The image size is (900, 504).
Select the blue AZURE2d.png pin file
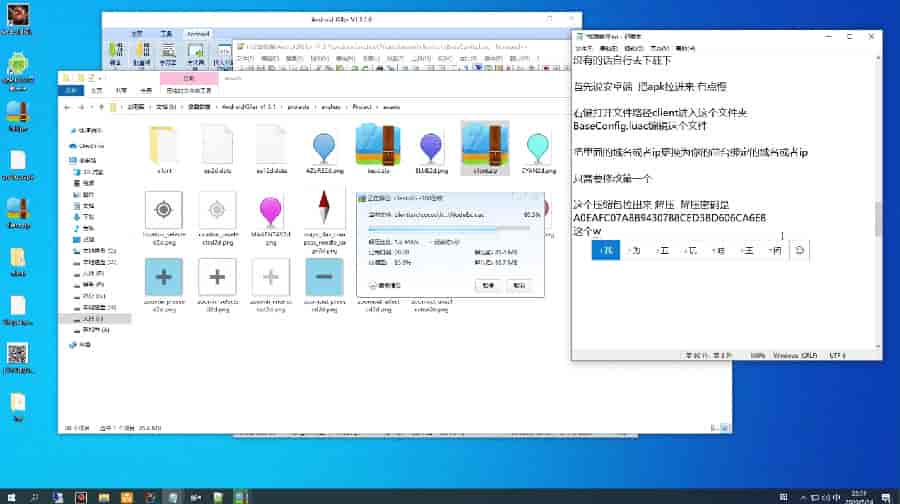click(323, 150)
